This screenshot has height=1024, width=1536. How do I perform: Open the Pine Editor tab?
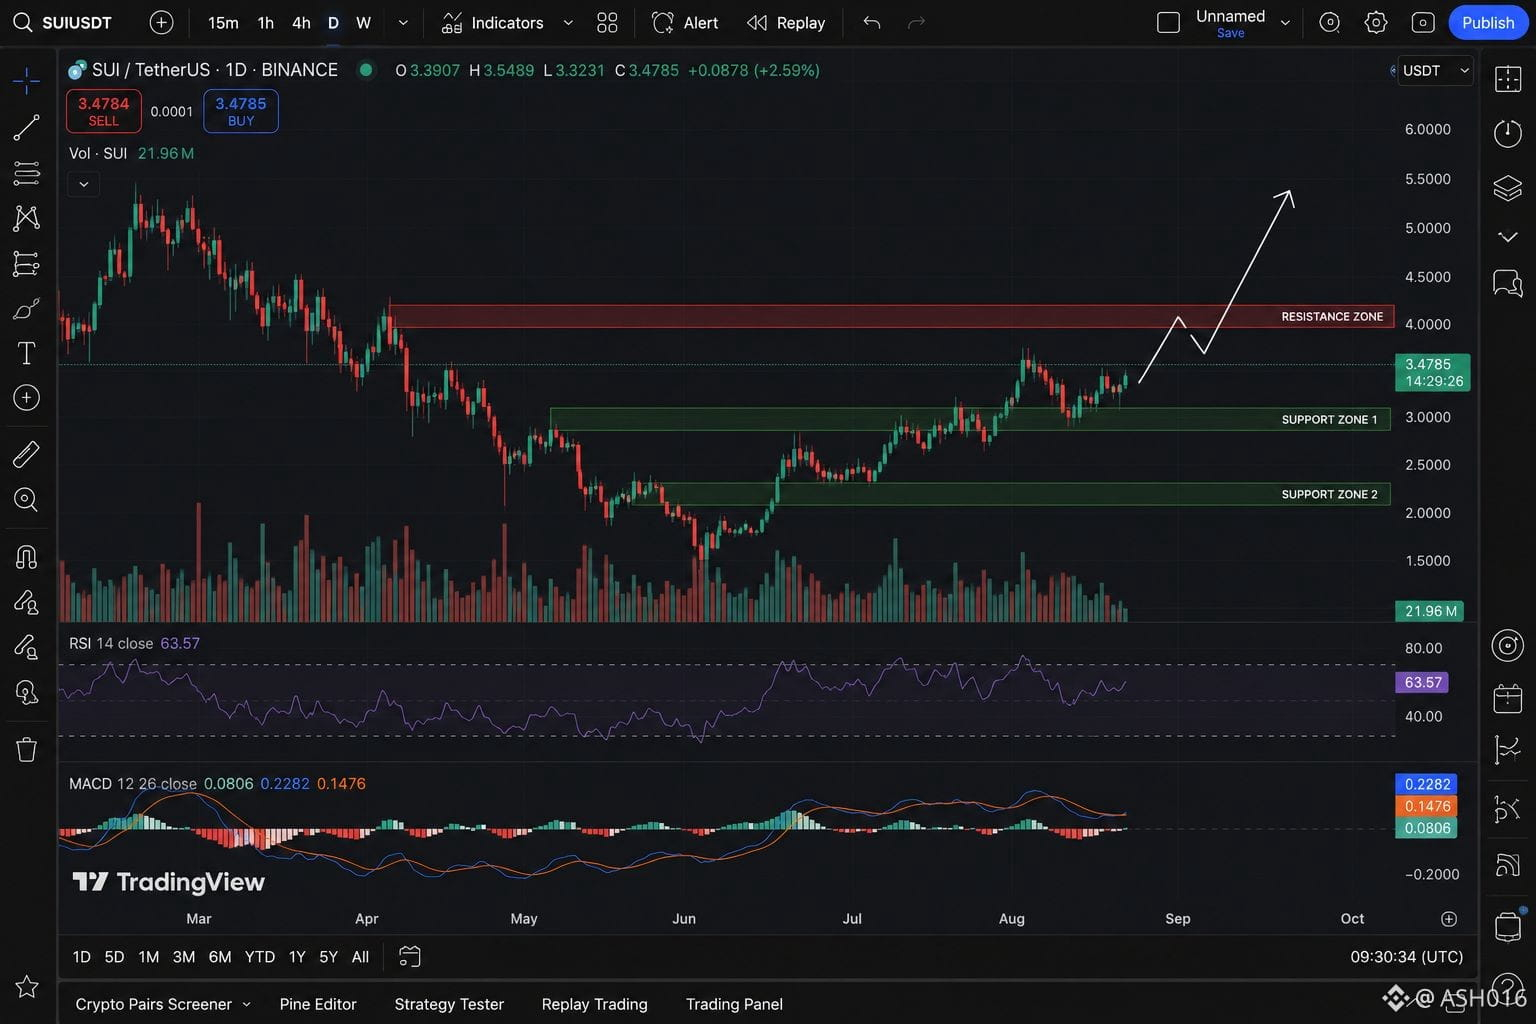[318, 1004]
